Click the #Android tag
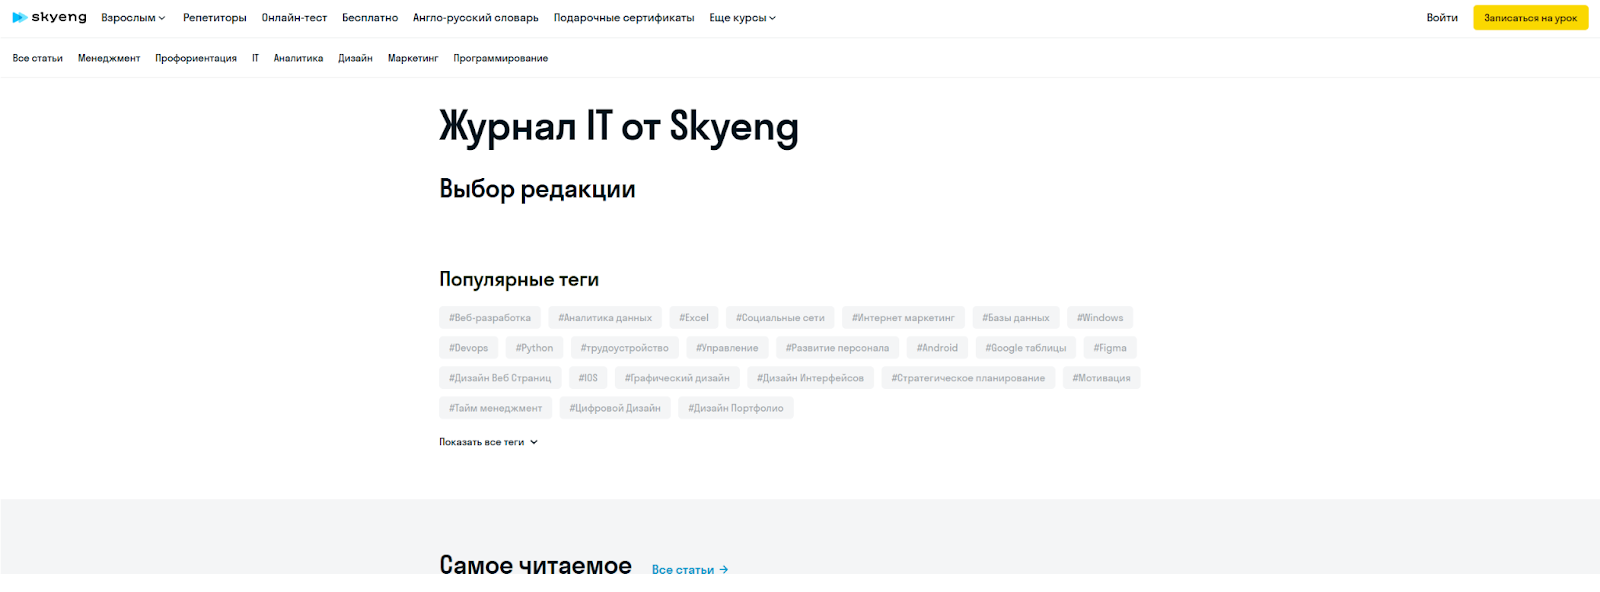This screenshot has height=592, width=1600. pos(937,348)
